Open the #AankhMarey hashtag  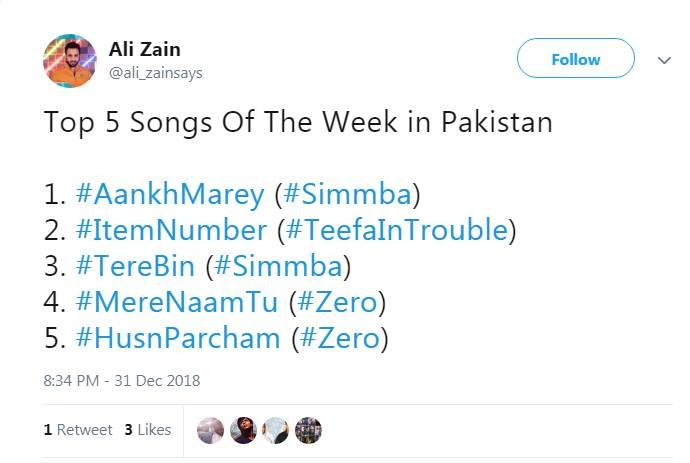tap(169, 194)
